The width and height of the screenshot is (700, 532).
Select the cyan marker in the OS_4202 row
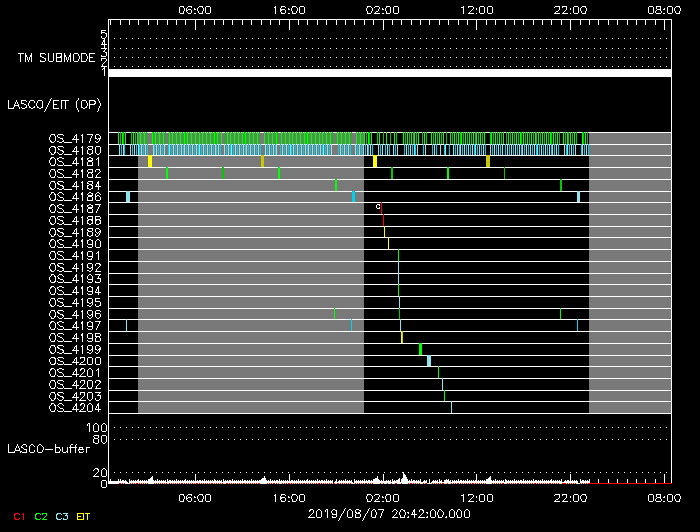pos(442,384)
